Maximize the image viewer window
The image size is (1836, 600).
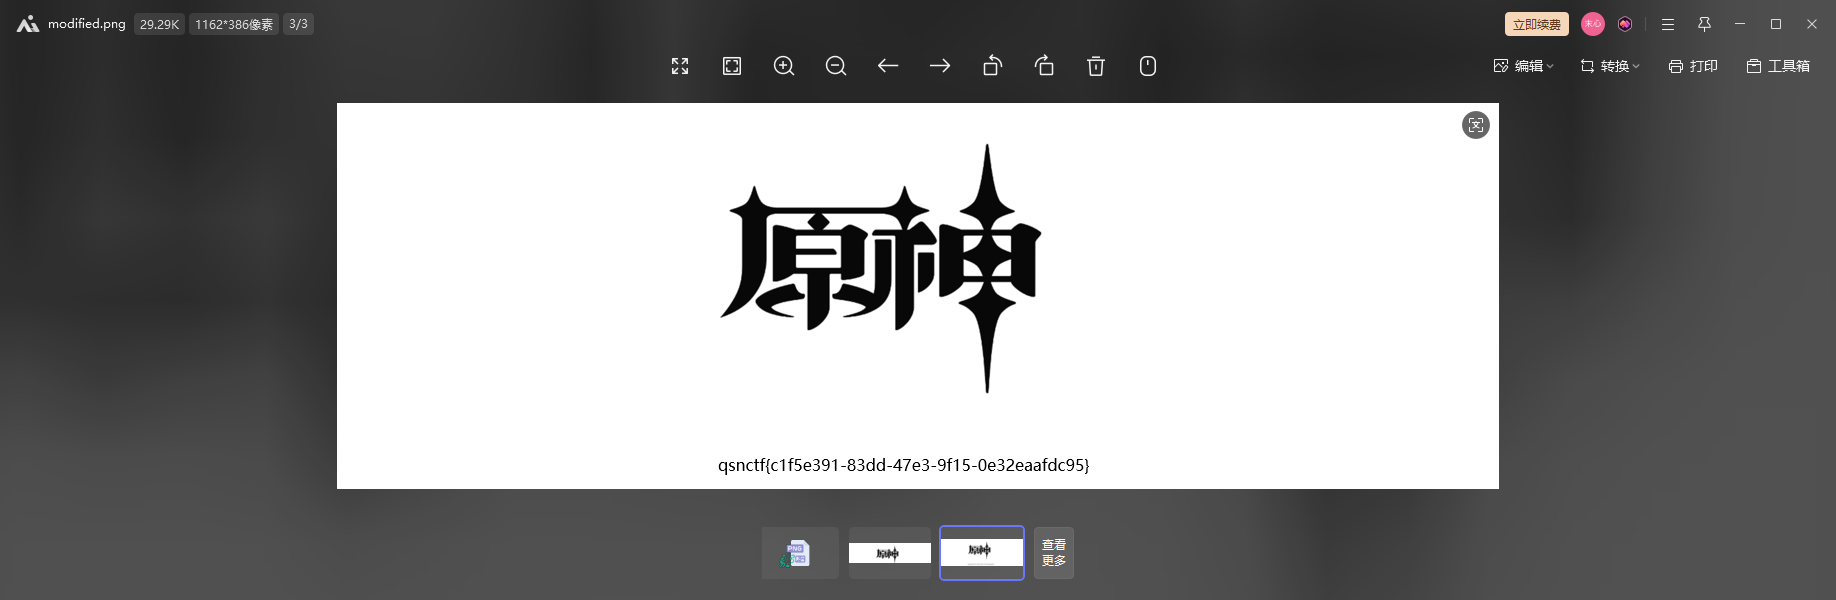pos(1776,24)
